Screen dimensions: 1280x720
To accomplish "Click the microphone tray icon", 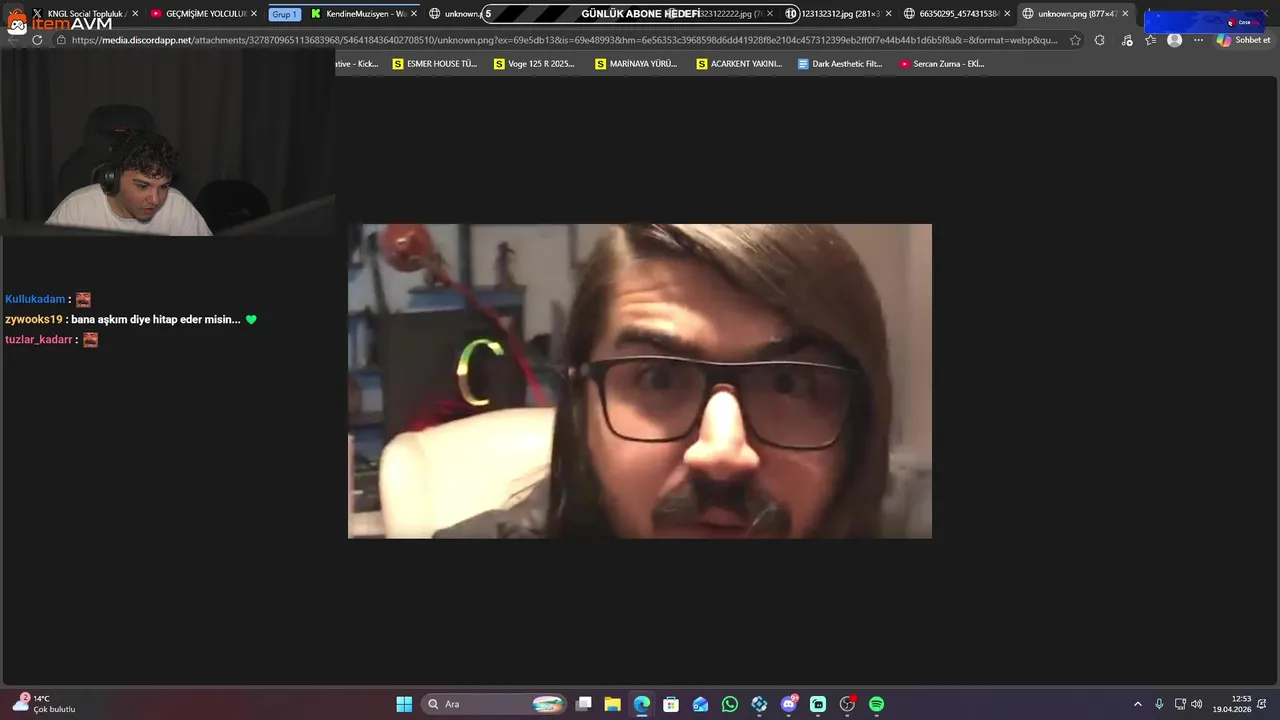I will click(x=1159, y=704).
